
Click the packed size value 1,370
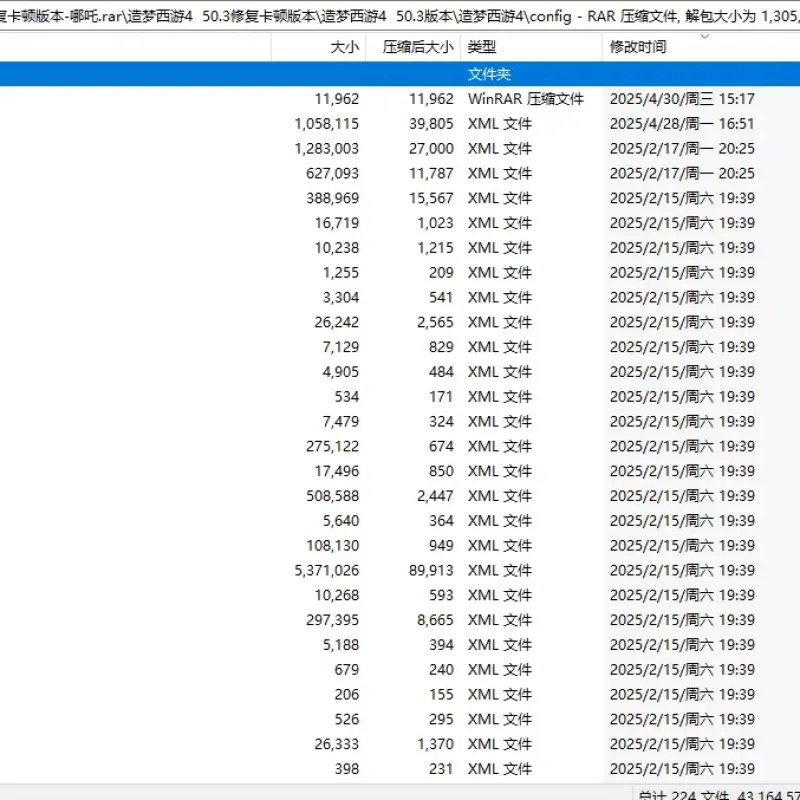coord(435,744)
